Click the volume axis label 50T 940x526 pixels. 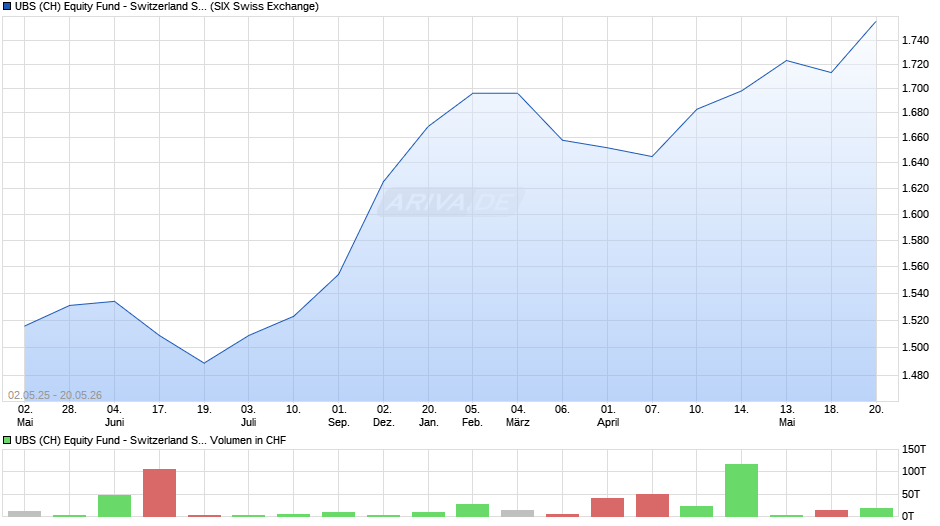point(911,494)
